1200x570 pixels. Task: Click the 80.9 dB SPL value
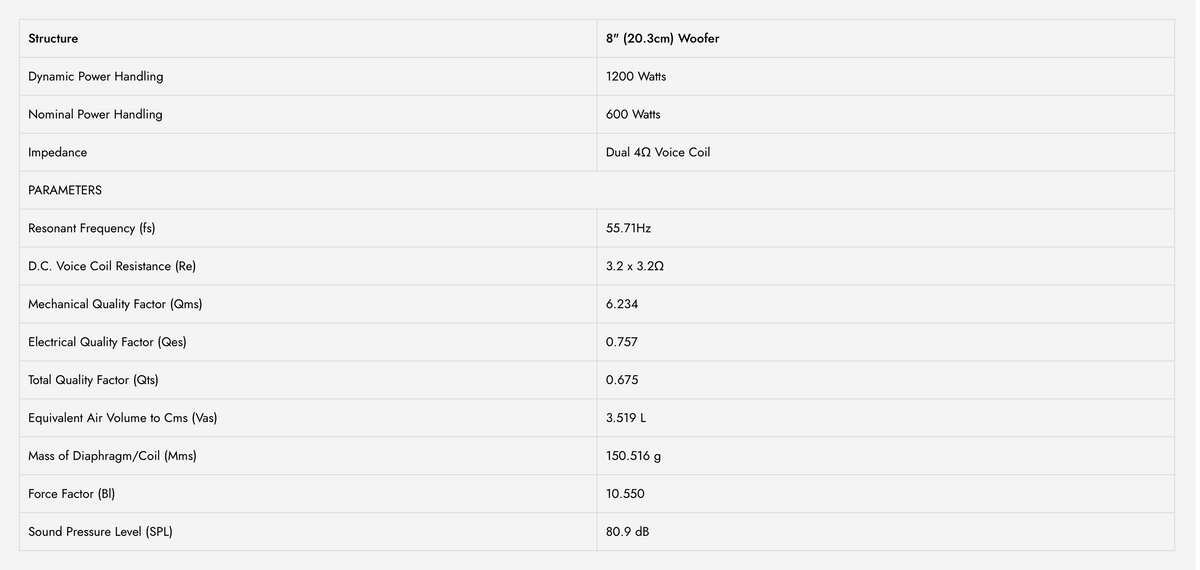(627, 532)
